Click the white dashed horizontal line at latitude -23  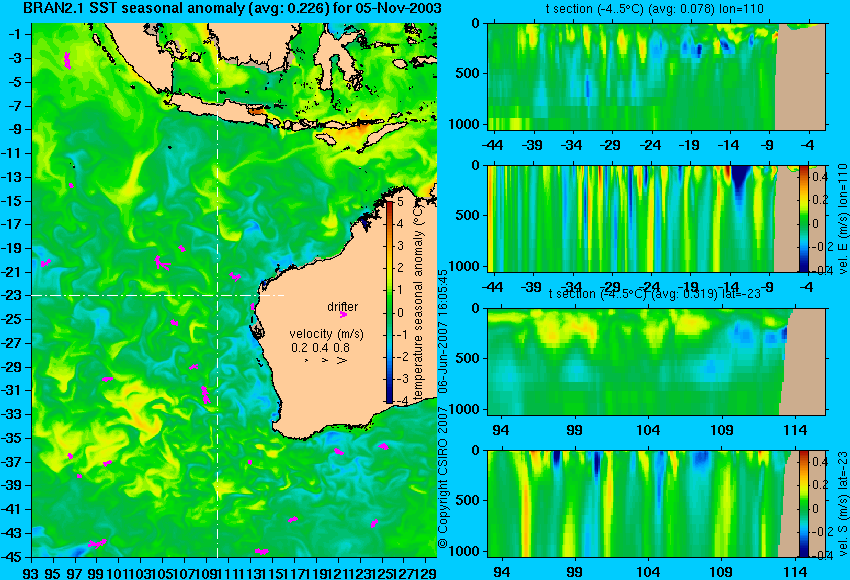(x=157, y=295)
